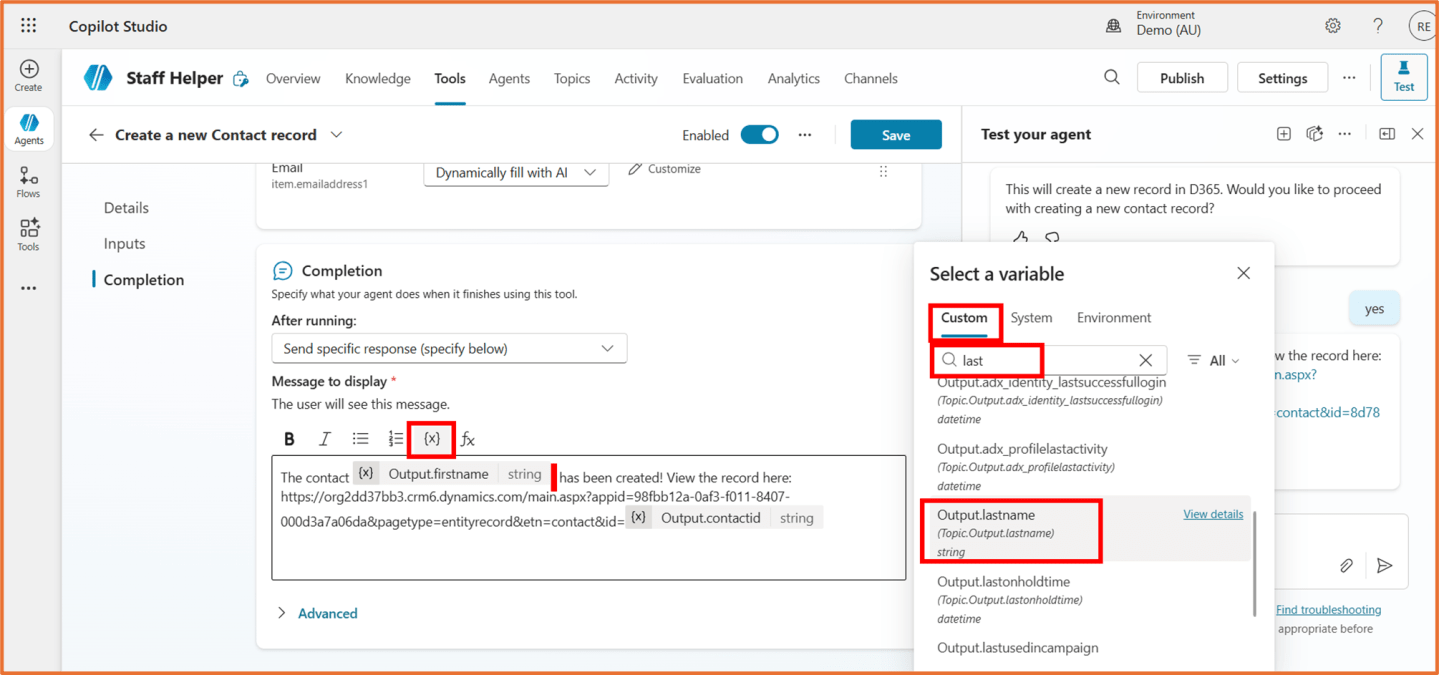Insert a numbered list
This screenshot has height=675, width=1439.
pos(395,439)
